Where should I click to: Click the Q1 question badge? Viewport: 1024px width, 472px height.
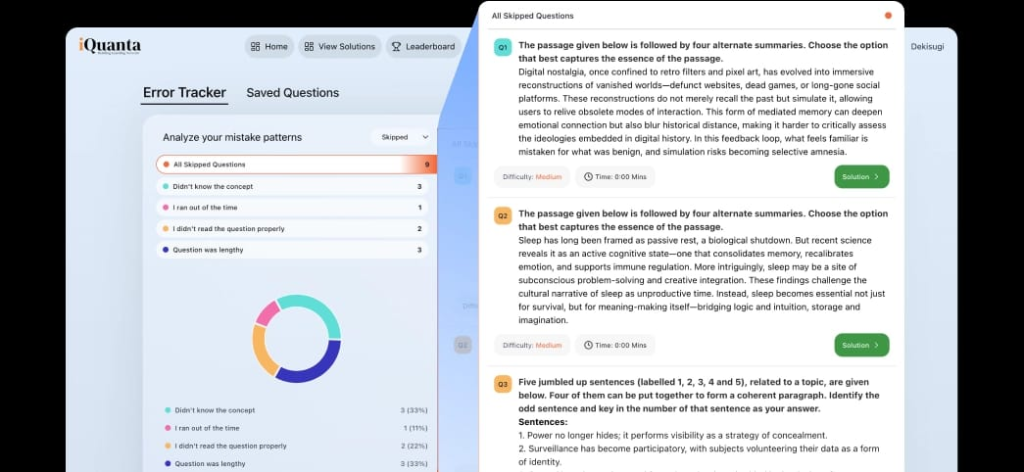[502, 48]
